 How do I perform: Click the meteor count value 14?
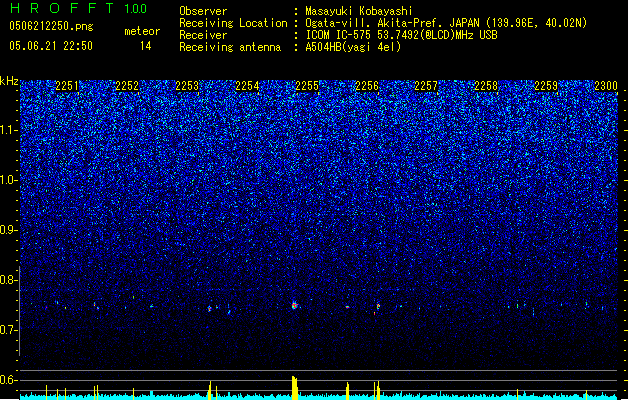145,46
